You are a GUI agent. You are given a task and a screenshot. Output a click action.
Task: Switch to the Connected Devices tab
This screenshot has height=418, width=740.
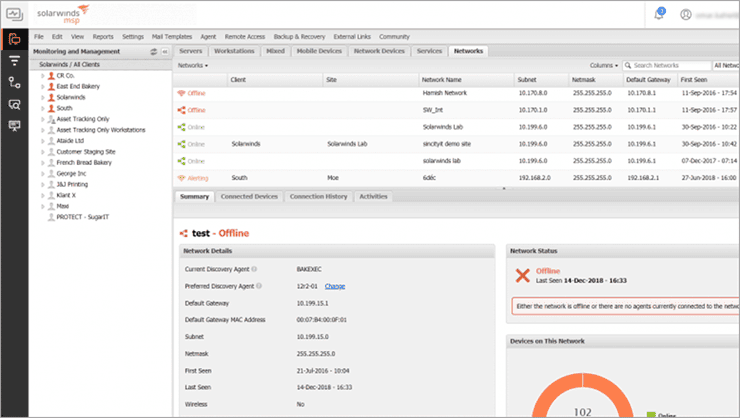coord(249,197)
